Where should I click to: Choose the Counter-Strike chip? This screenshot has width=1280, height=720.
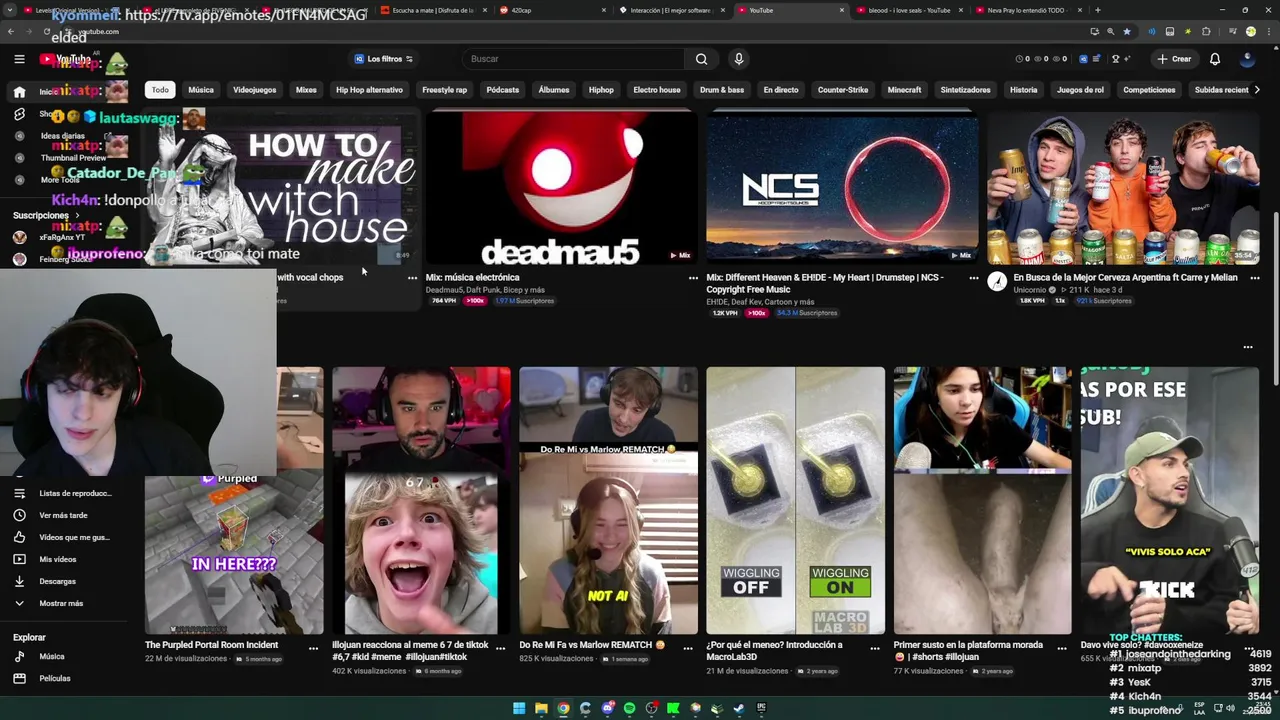(x=843, y=90)
